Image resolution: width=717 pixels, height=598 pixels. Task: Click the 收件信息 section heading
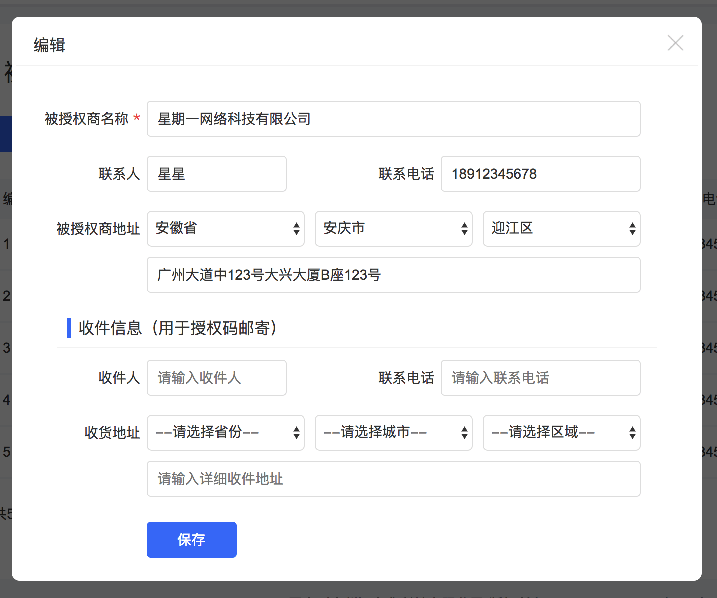point(178,327)
